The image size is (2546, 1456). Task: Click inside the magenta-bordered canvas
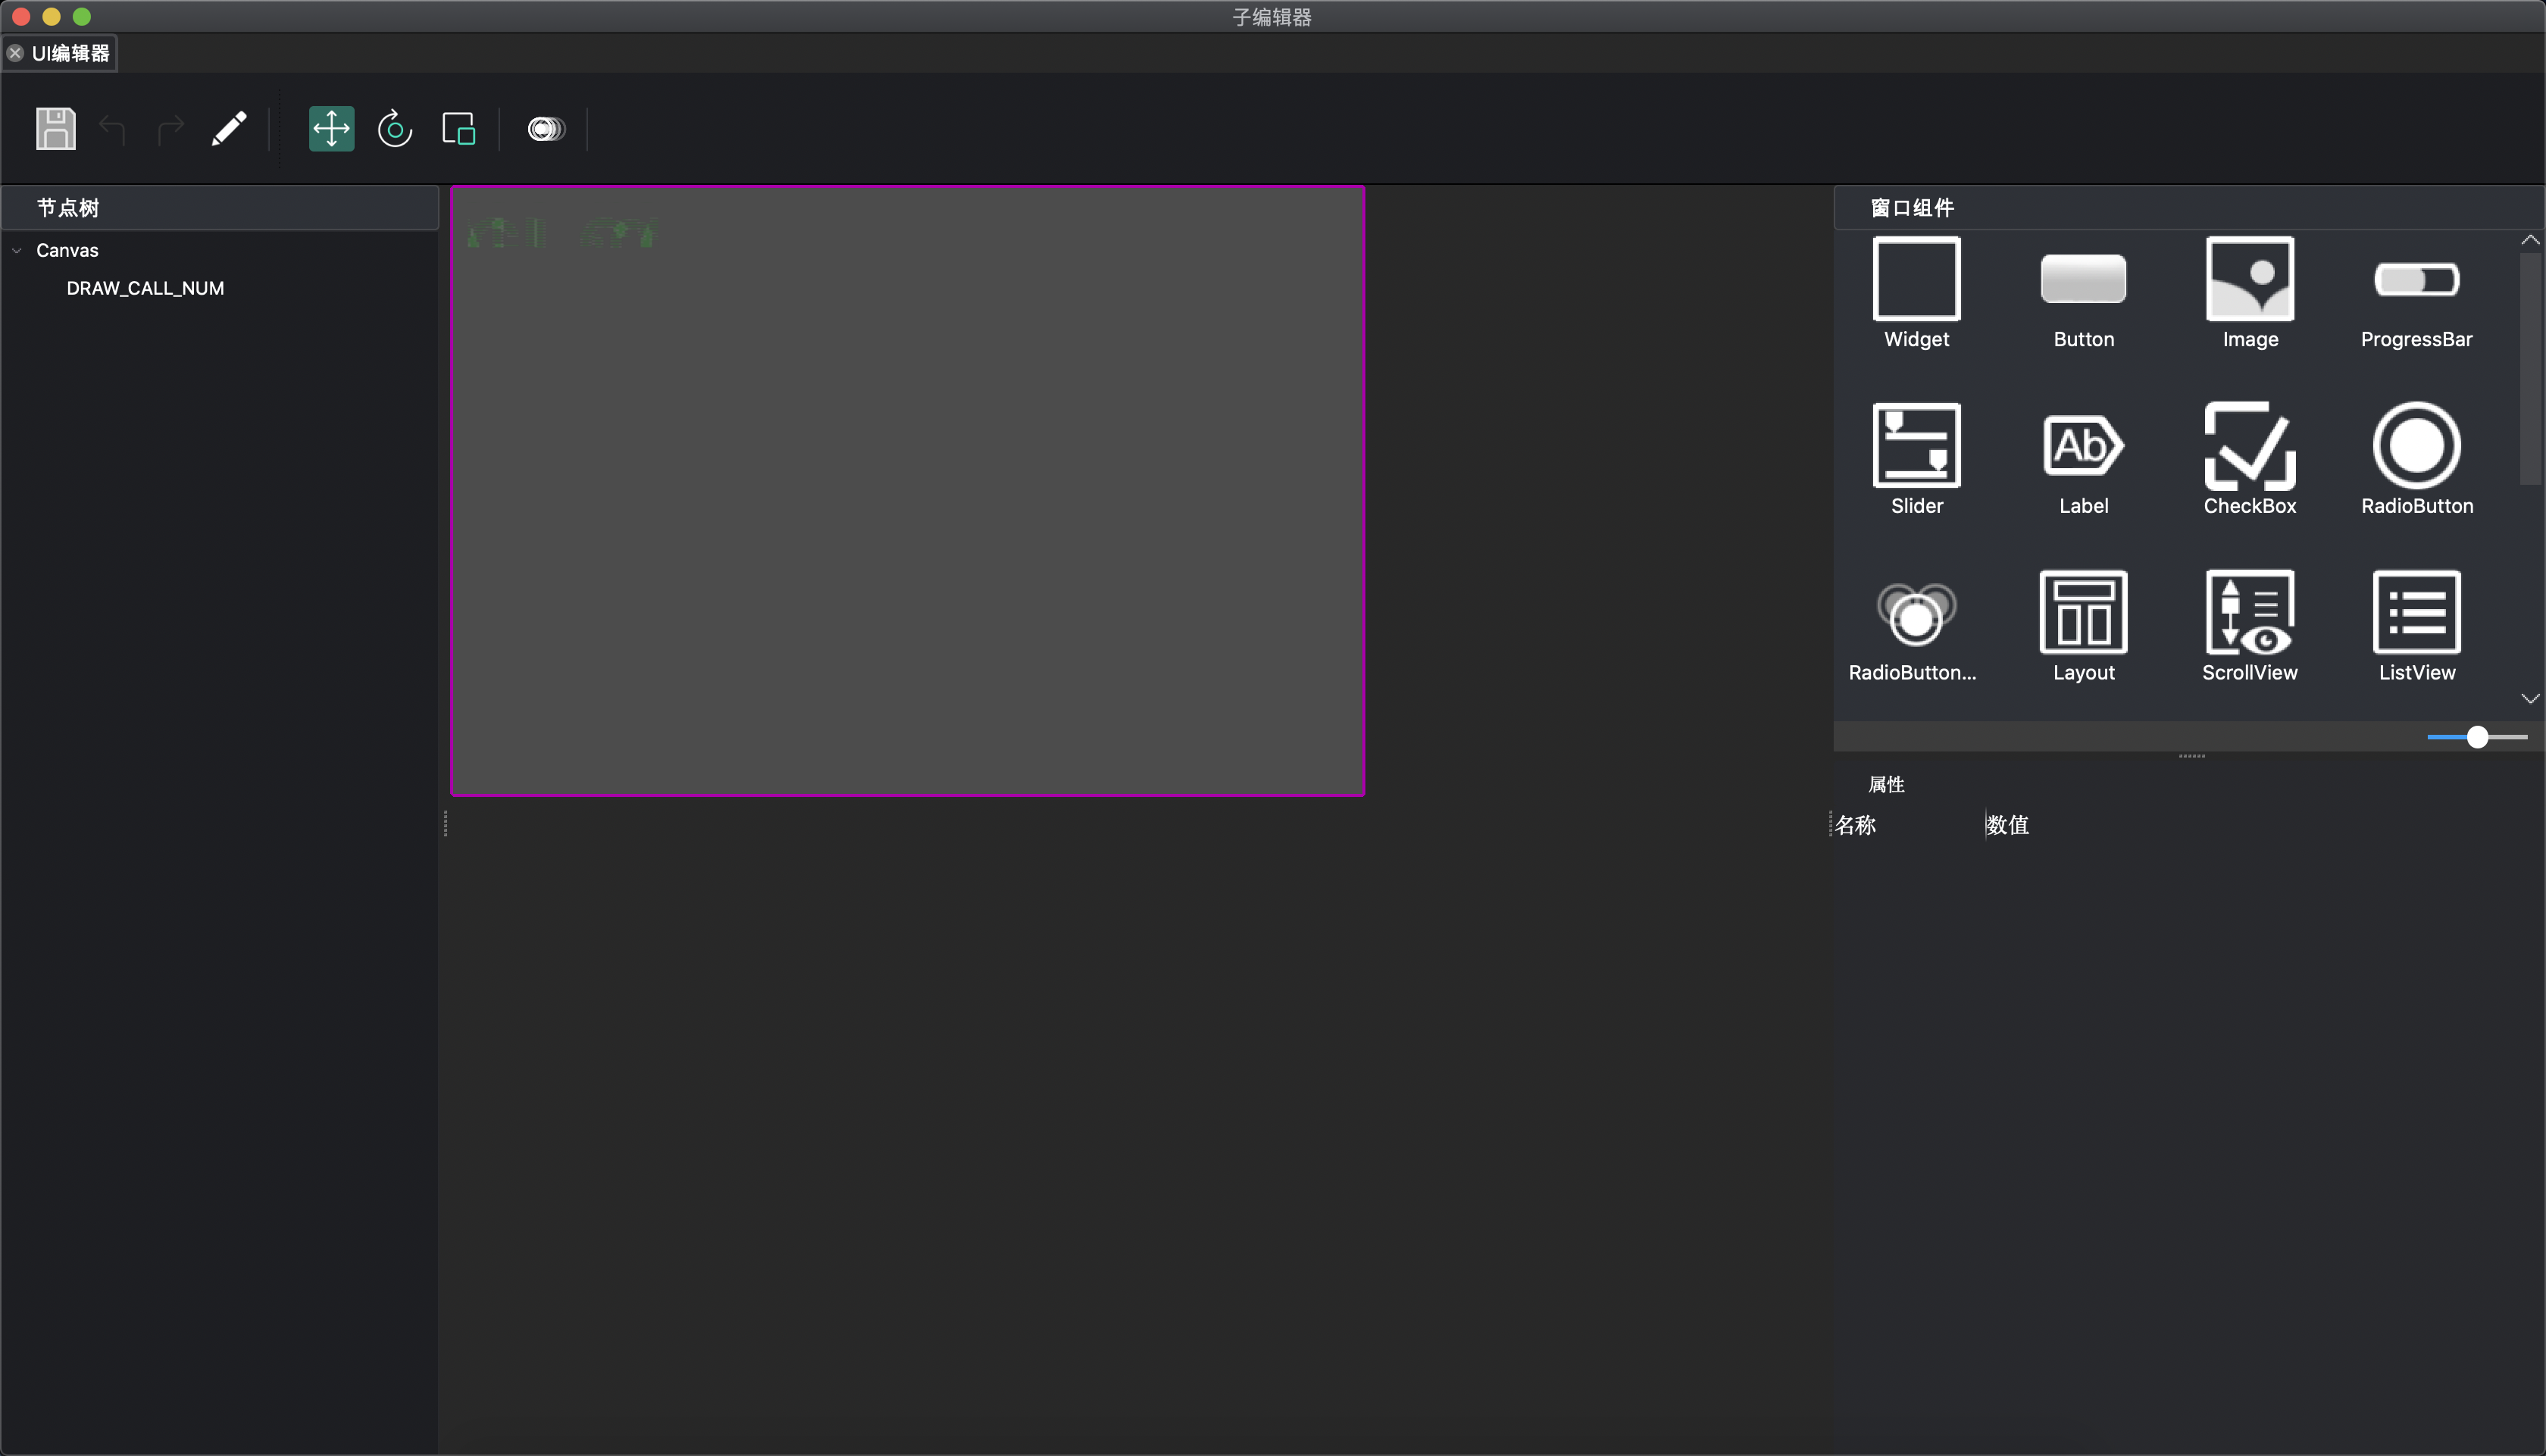pyautogui.click(x=907, y=491)
